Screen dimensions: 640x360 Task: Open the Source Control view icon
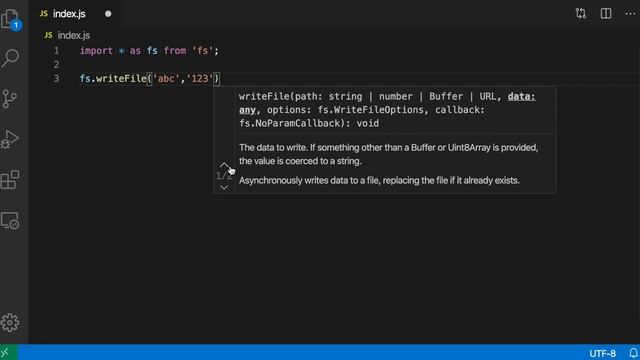coord(9,99)
